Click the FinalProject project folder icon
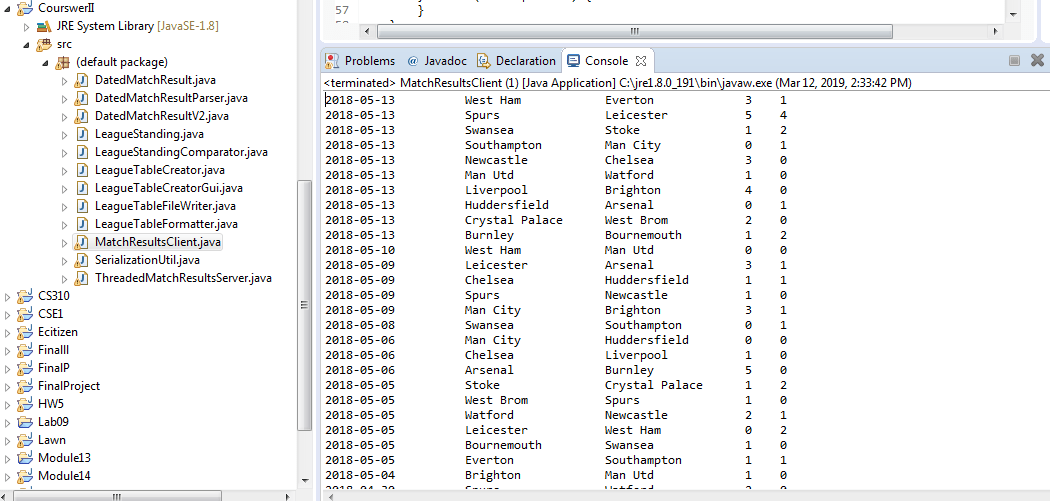The image size is (1050, 501). (x=25, y=386)
